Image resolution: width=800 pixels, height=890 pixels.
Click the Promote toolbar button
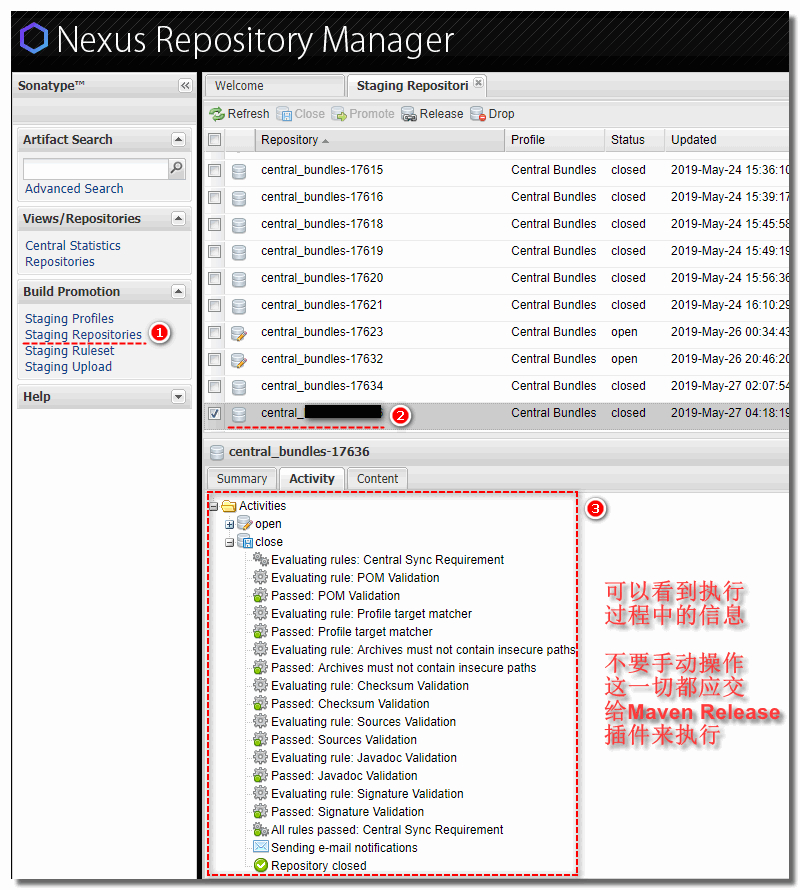pyautogui.click(x=363, y=114)
